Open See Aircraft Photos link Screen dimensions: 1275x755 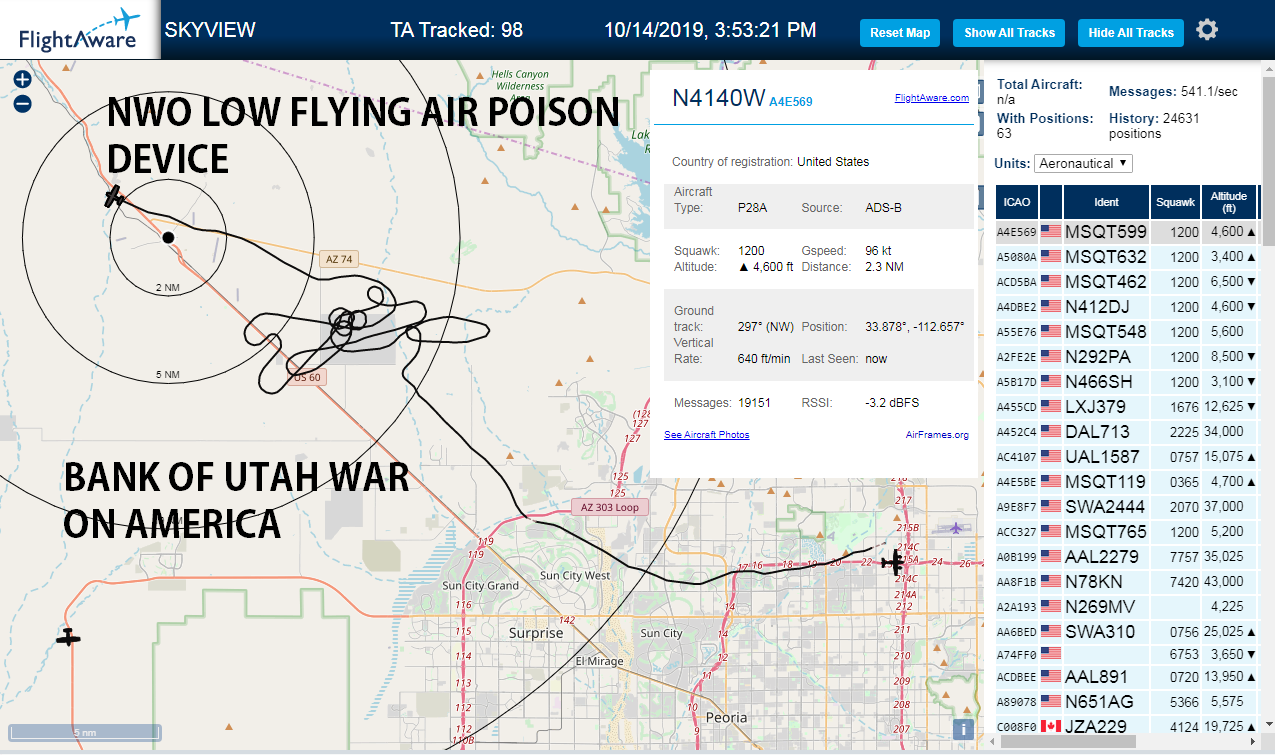click(x=706, y=435)
